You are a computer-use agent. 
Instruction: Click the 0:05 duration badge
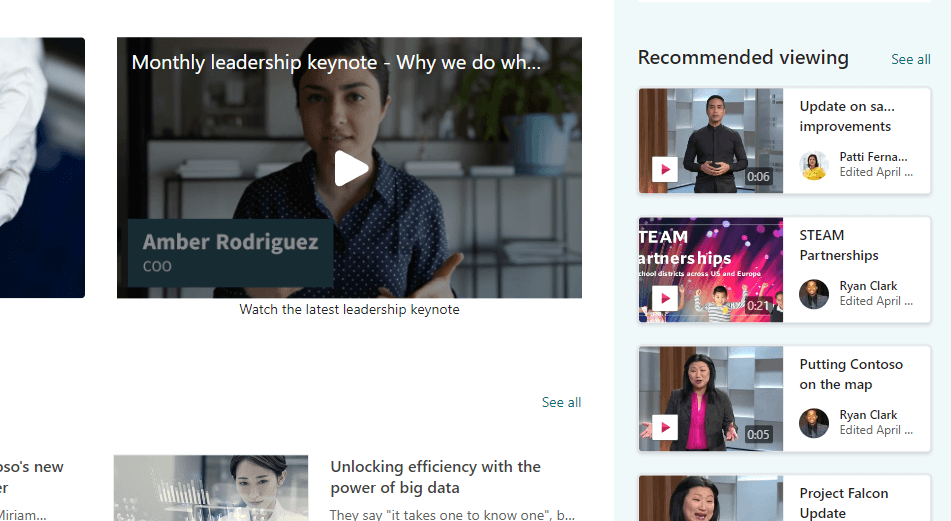(758, 434)
